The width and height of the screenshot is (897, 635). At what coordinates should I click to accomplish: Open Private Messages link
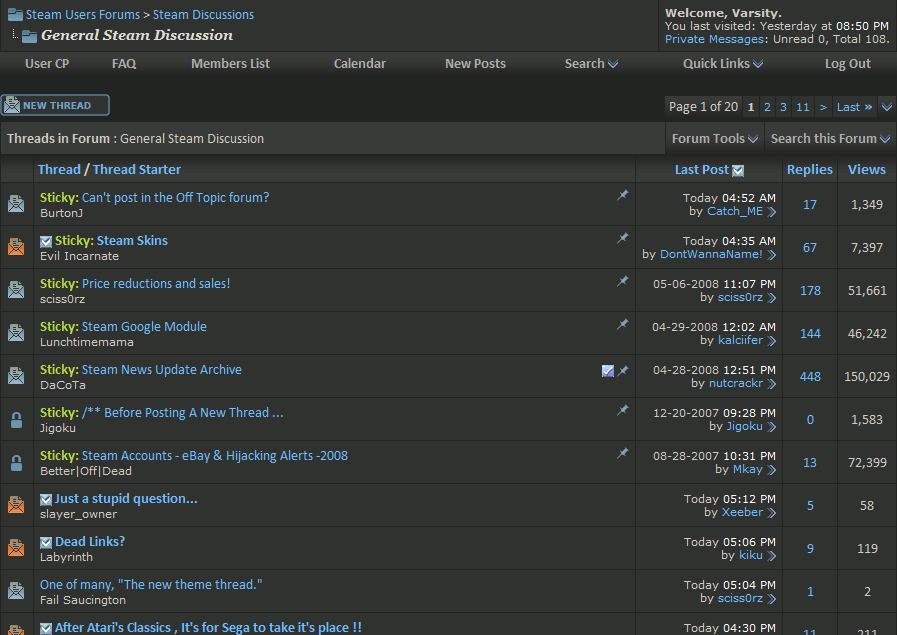[x=715, y=39]
